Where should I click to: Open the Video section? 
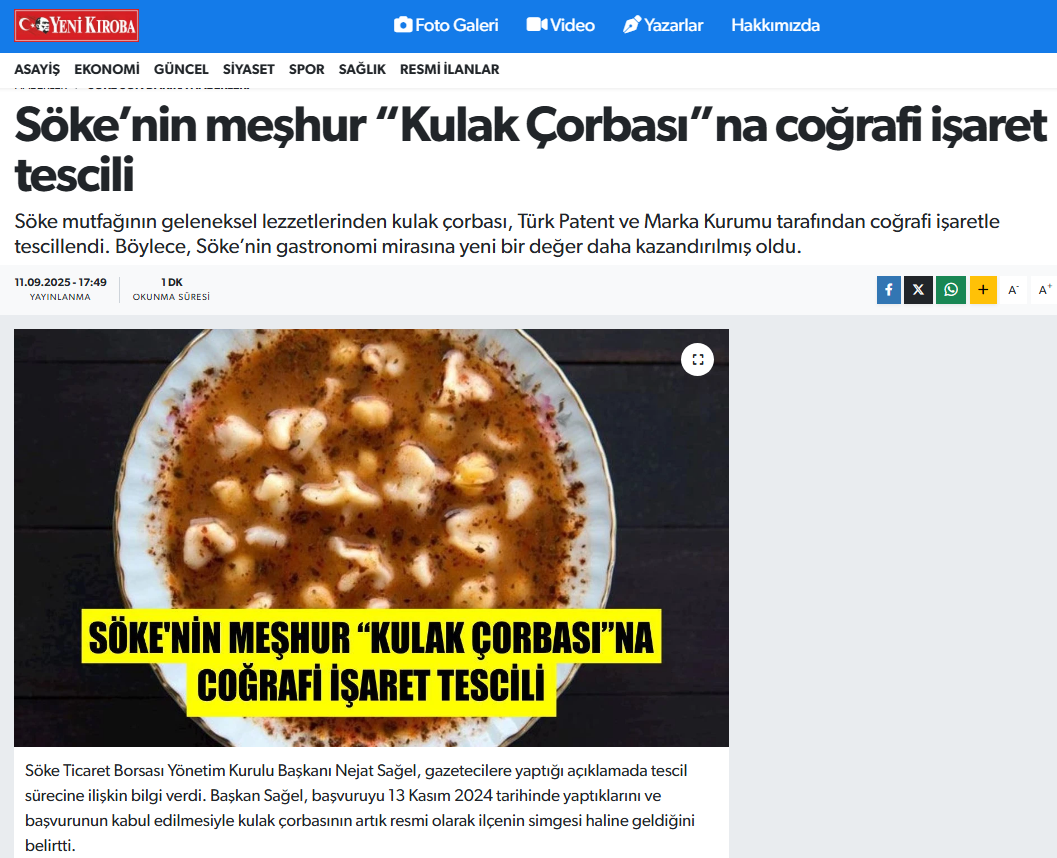pyautogui.click(x=560, y=26)
